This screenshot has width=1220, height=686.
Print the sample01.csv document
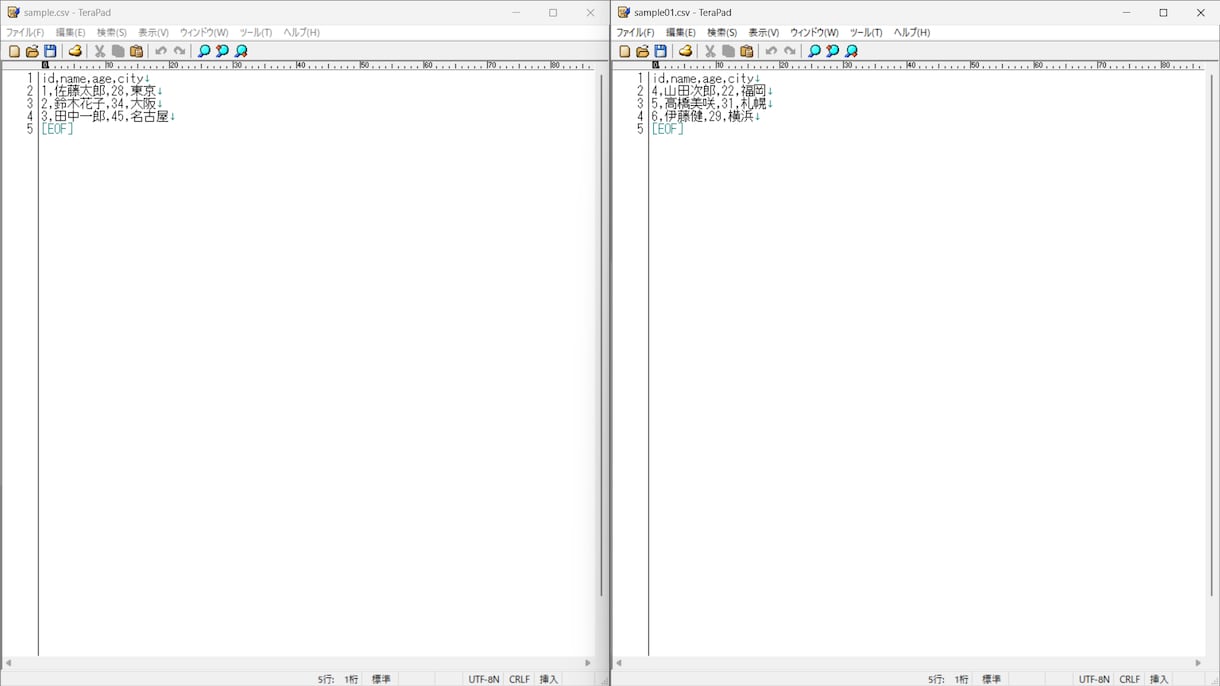pyautogui.click(x=685, y=51)
